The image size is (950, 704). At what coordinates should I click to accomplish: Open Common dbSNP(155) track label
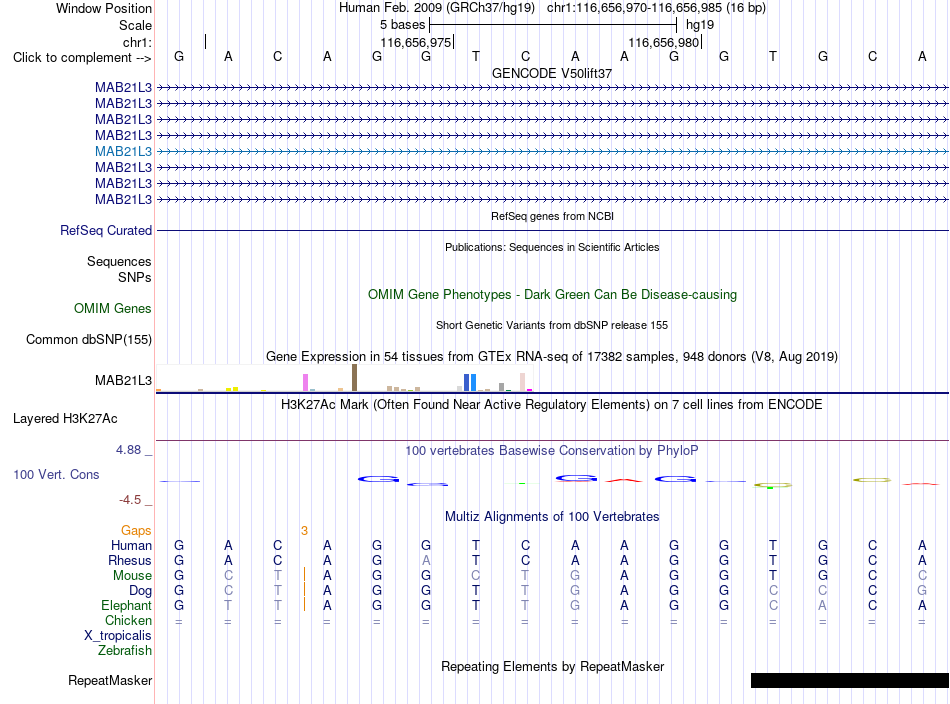[89, 339]
